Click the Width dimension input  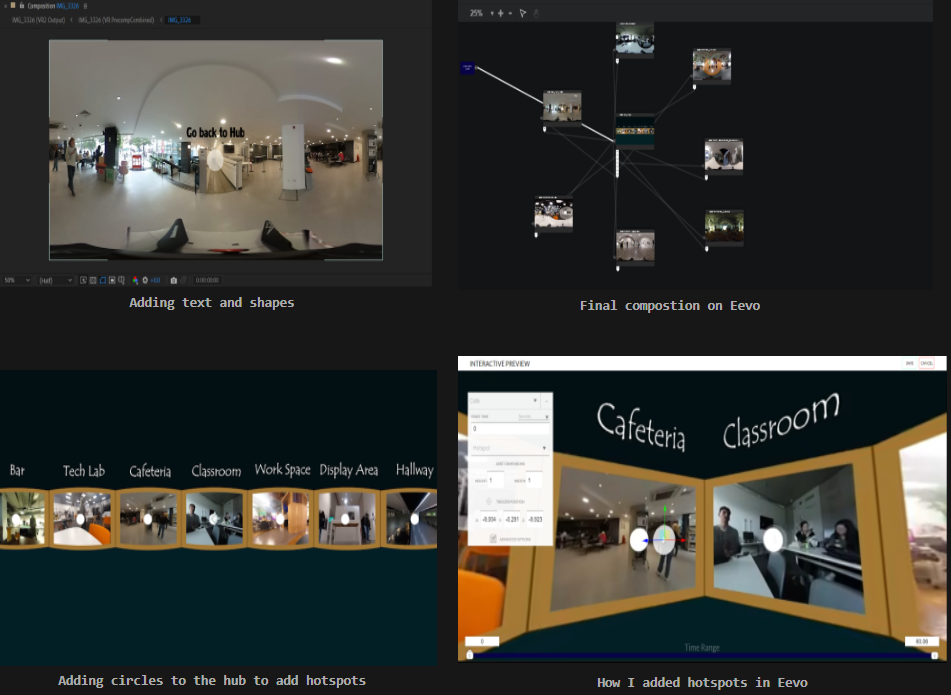pyautogui.click(x=534, y=480)
